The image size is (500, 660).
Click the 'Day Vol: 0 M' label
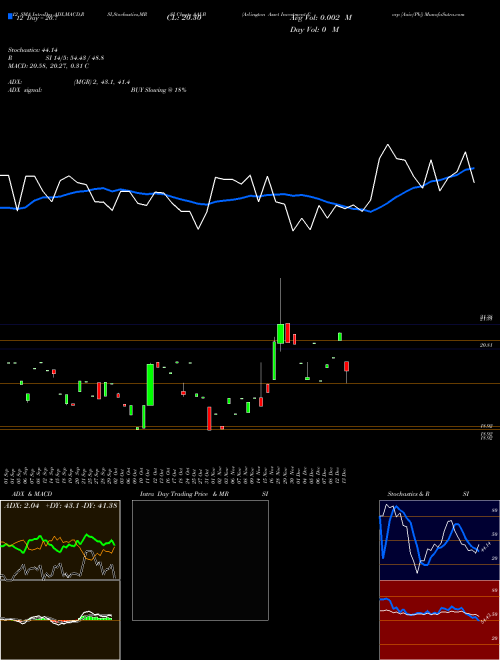(x=314, y=29)
